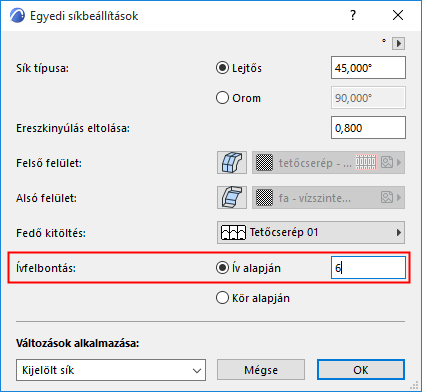The width and height of the screenshot is (422, 392).
Task: Click the Alsó felület surface override icon
Action: tap(232, 198)
